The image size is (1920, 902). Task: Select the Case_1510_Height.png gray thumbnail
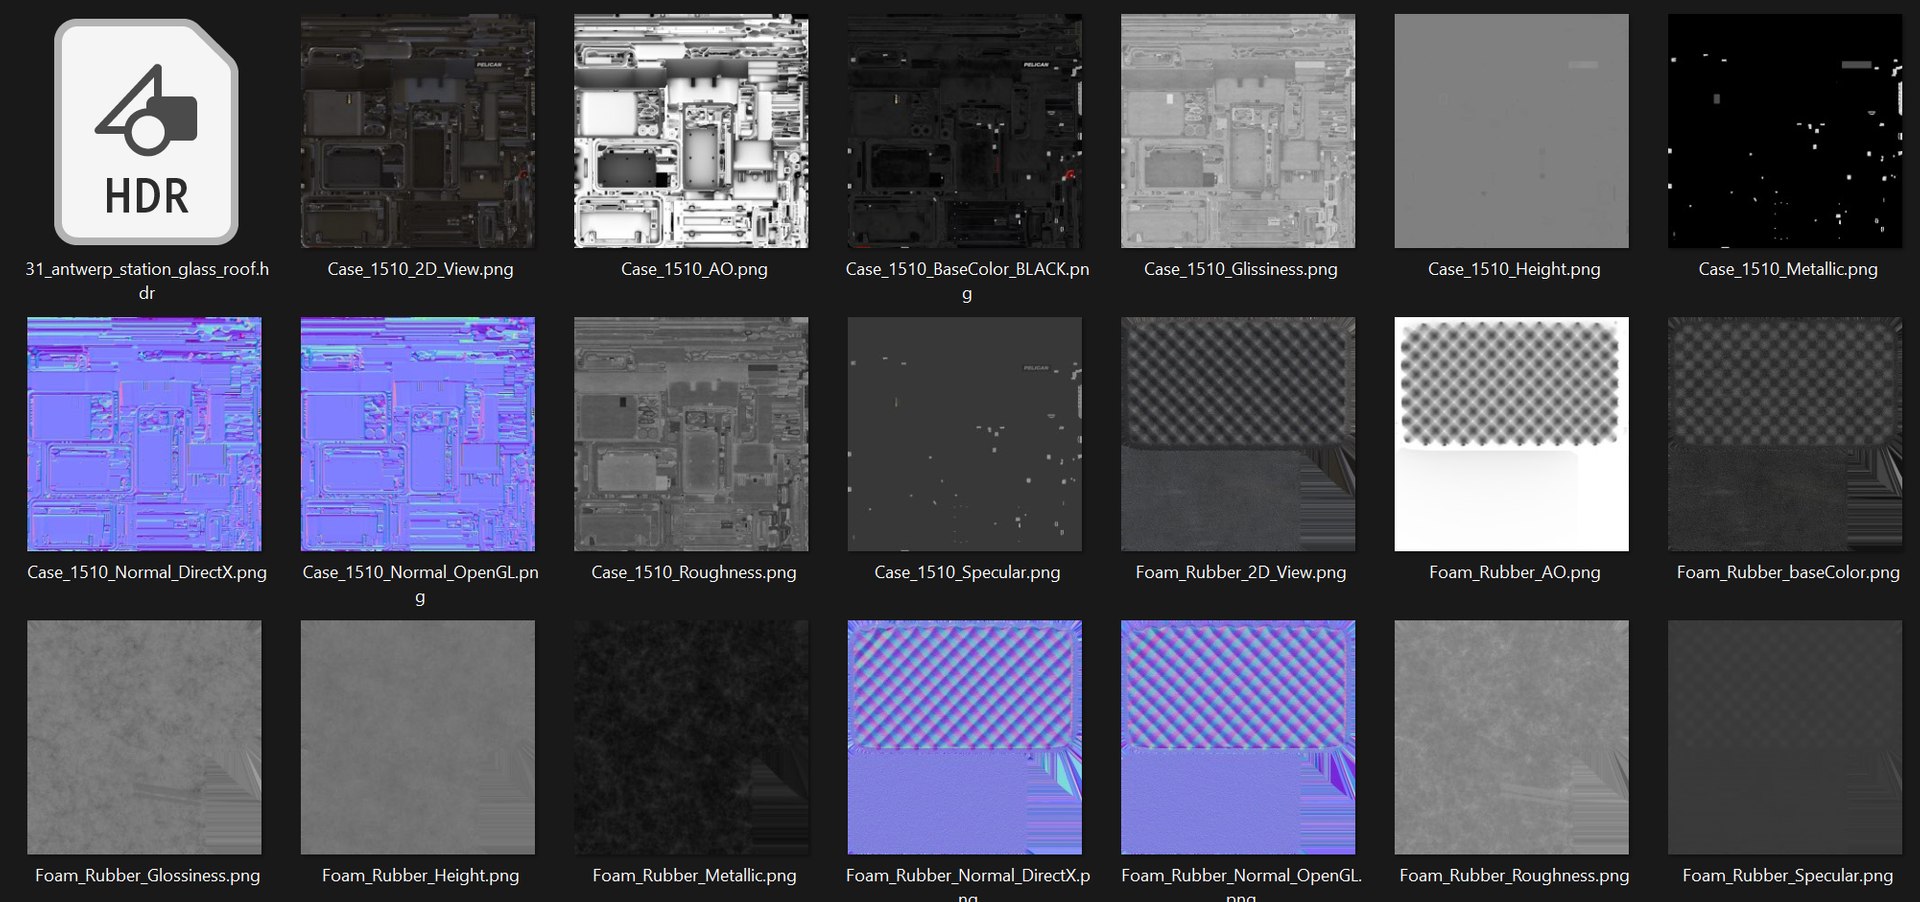pyautogui.click(x=1512, y=131)
